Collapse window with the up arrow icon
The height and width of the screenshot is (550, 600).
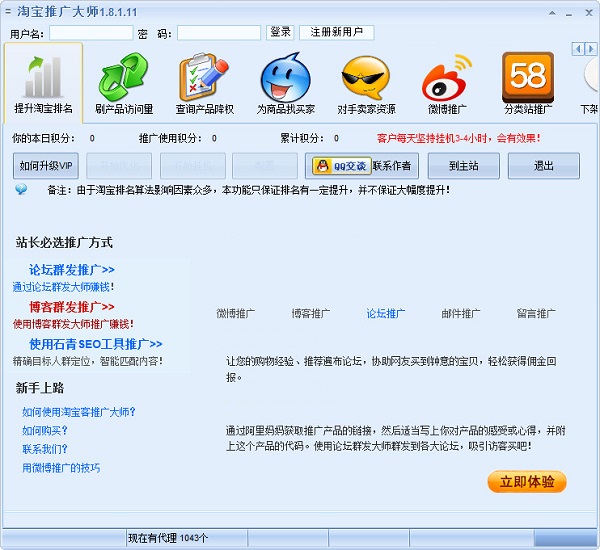tap(552, 13)
